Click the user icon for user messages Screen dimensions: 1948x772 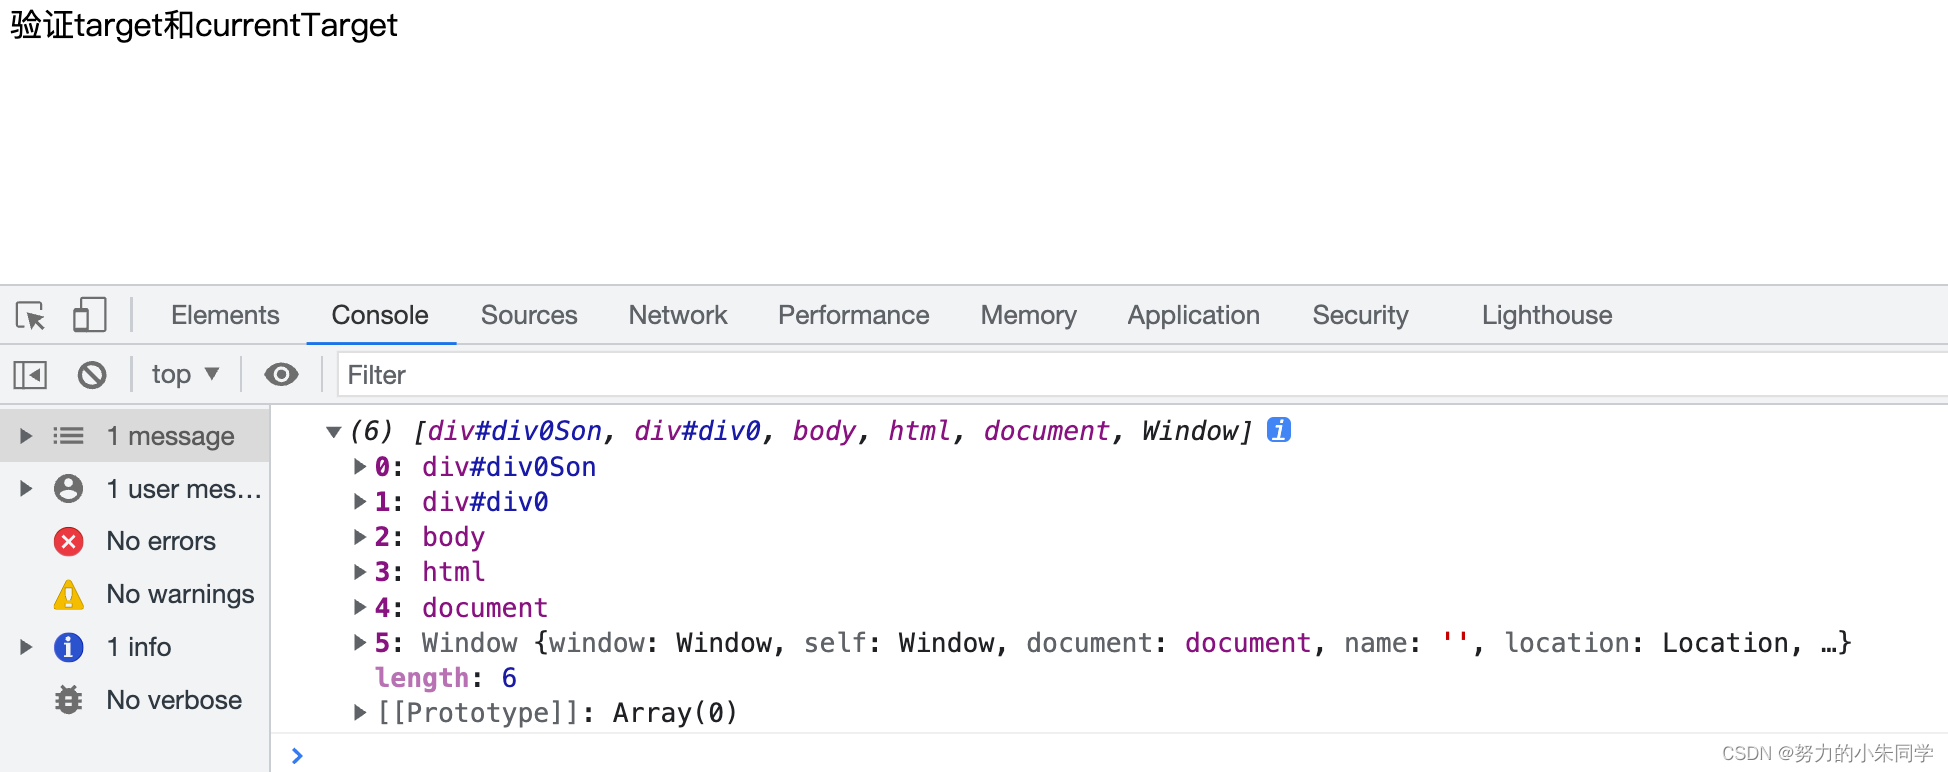pyautogui.click(x=68, y=489)
